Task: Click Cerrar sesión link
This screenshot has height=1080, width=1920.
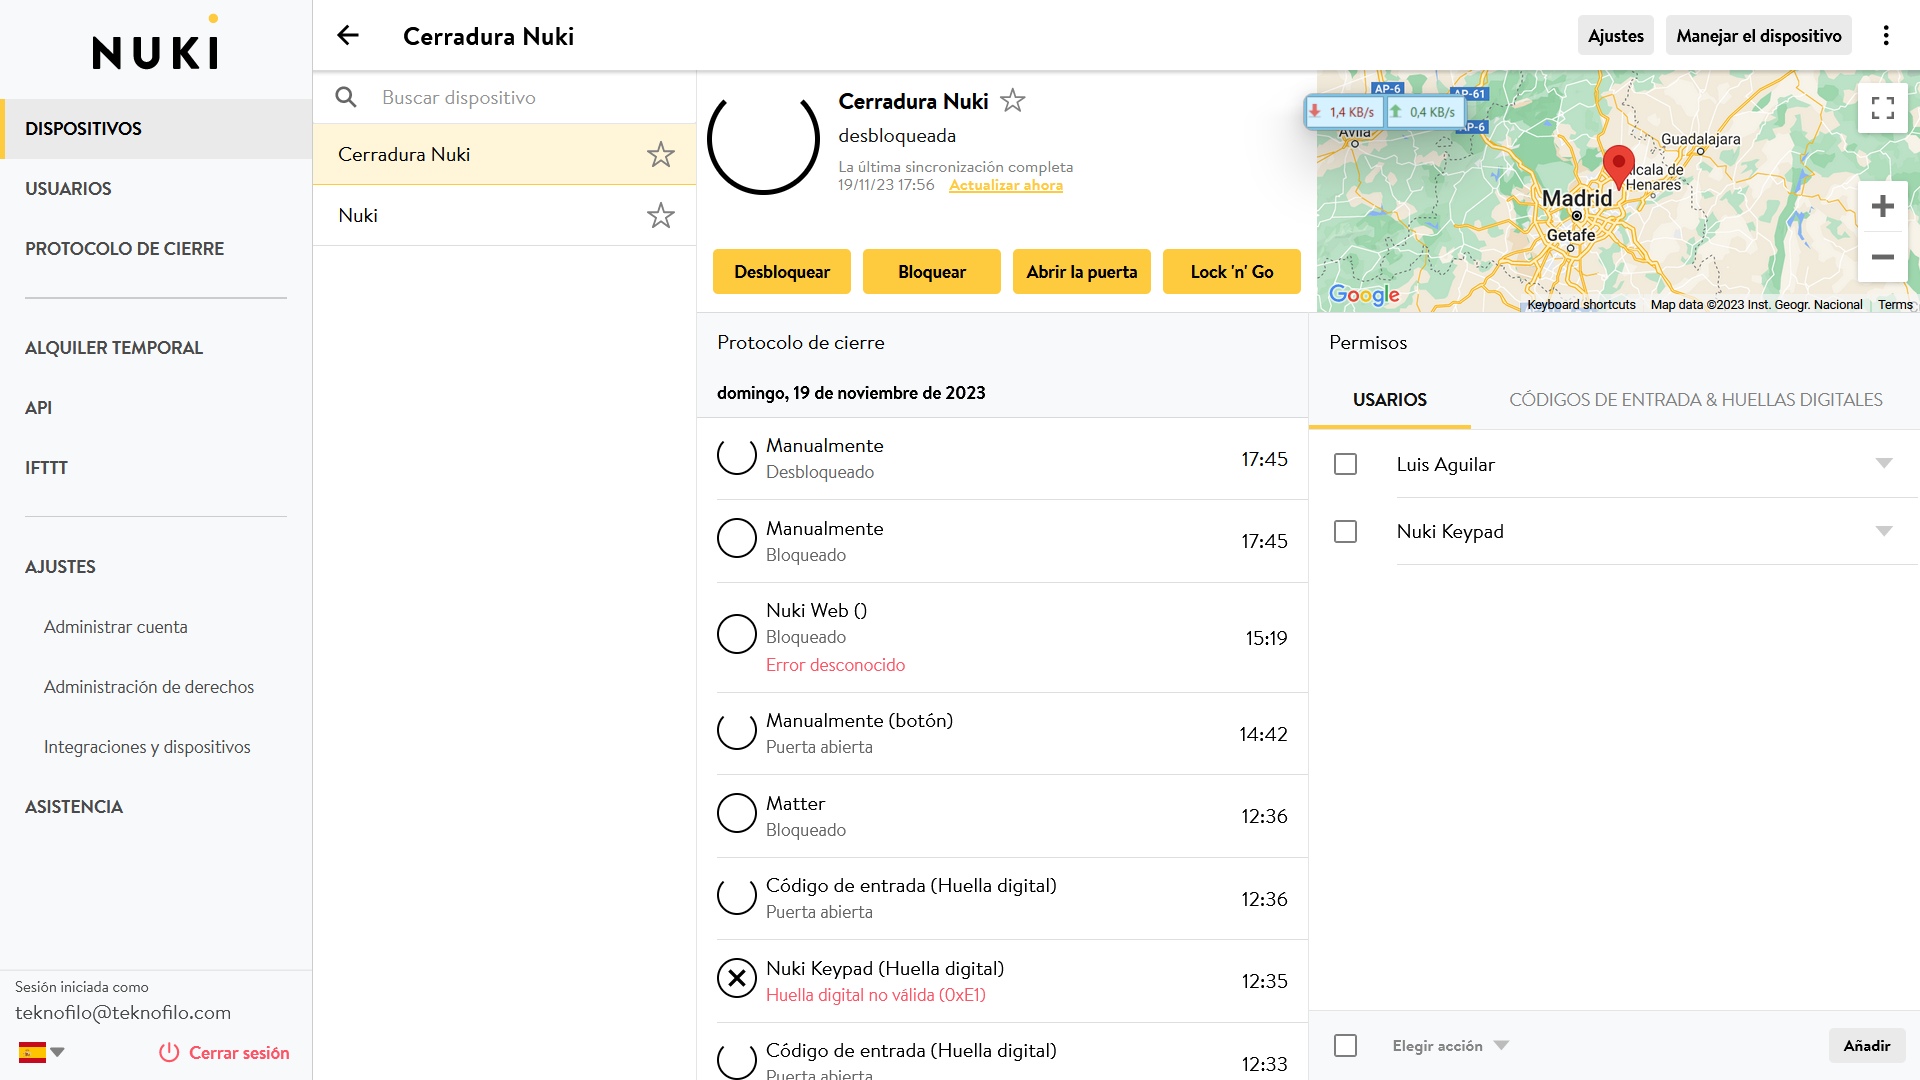Action: 224,1053
